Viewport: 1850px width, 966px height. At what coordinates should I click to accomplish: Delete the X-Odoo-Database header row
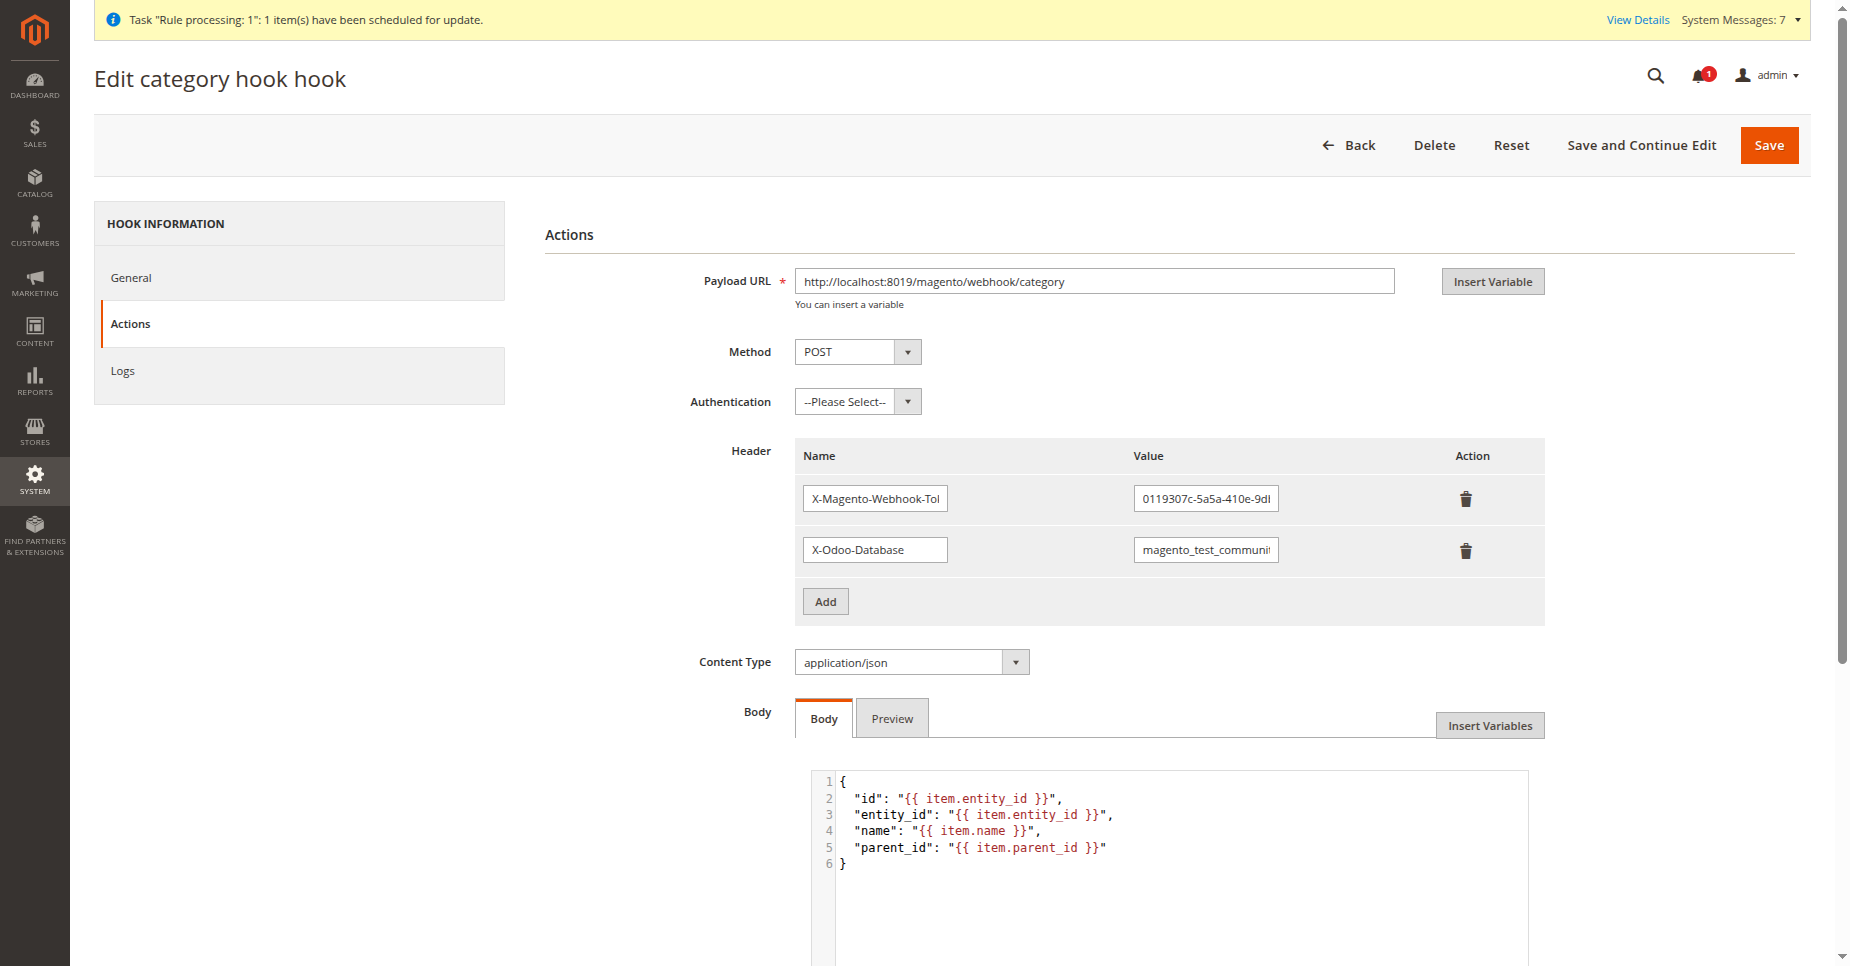click(x=1466, y=551)
